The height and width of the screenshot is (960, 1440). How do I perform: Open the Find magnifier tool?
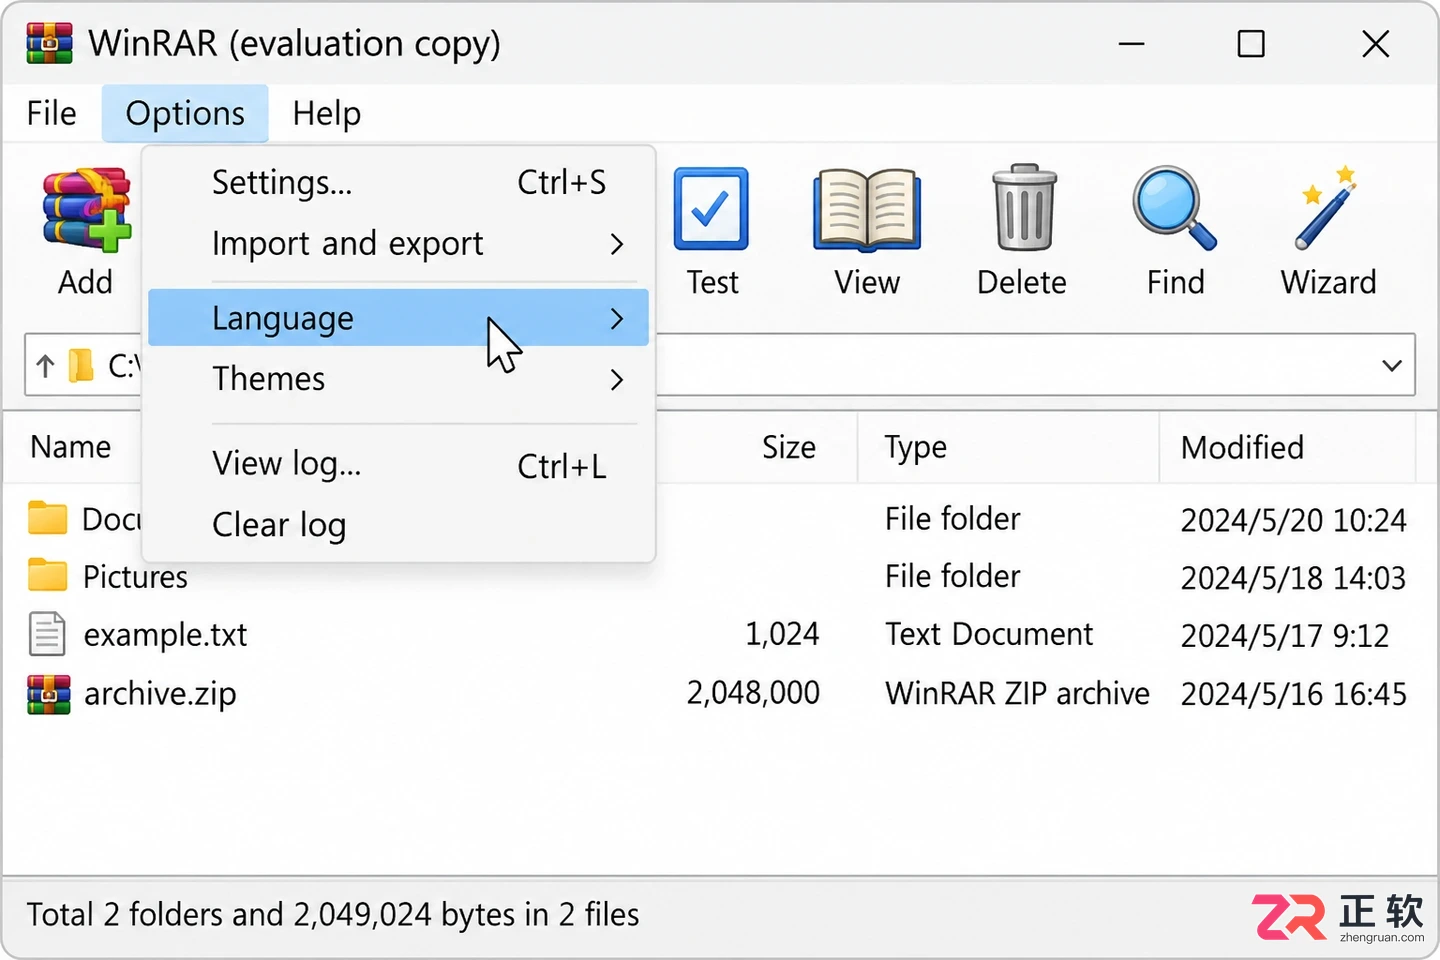tap(1175, 208)
